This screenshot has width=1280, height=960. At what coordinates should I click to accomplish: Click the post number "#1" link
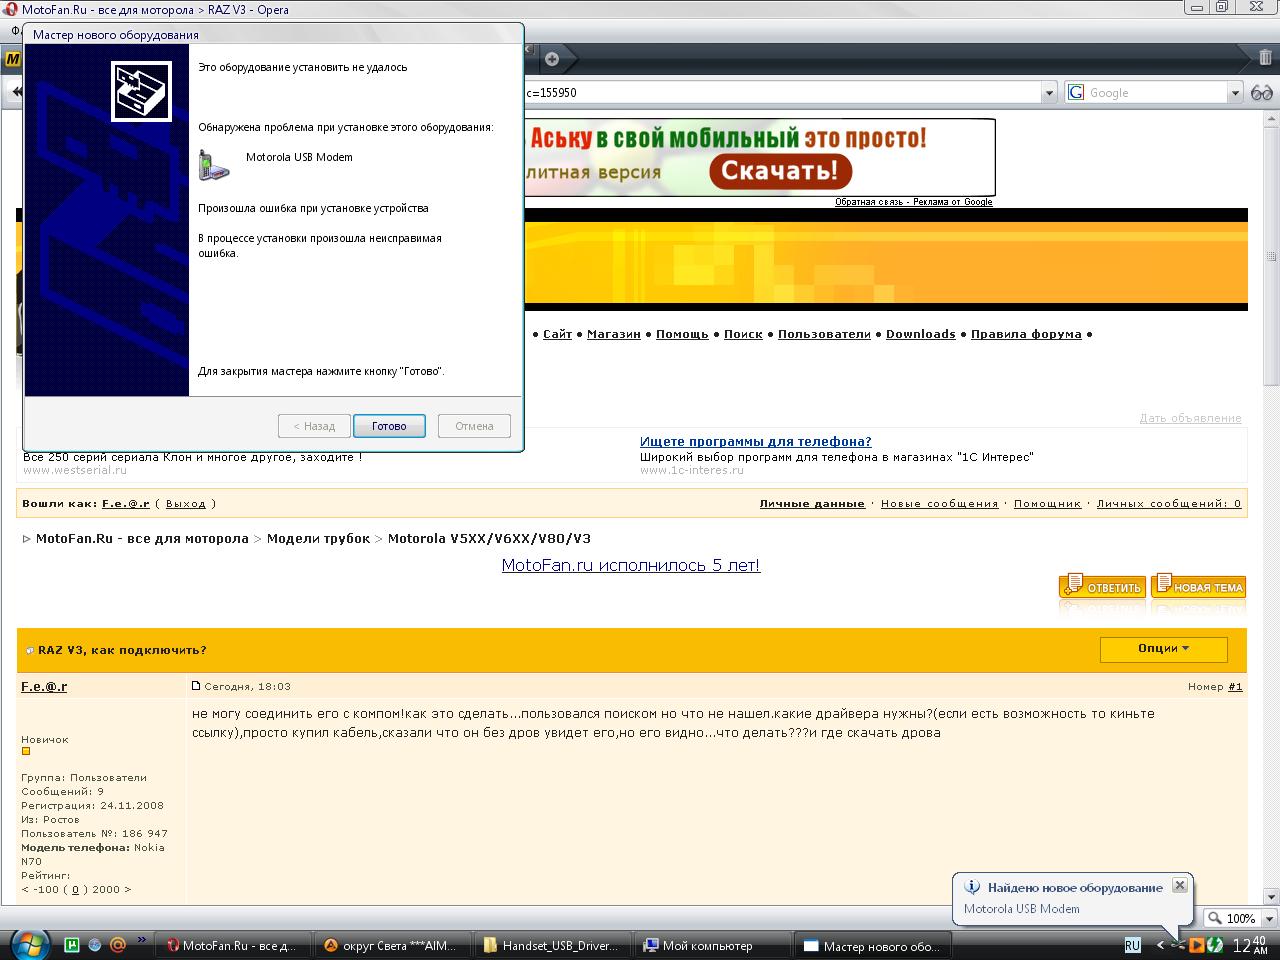click(1235, 687)
